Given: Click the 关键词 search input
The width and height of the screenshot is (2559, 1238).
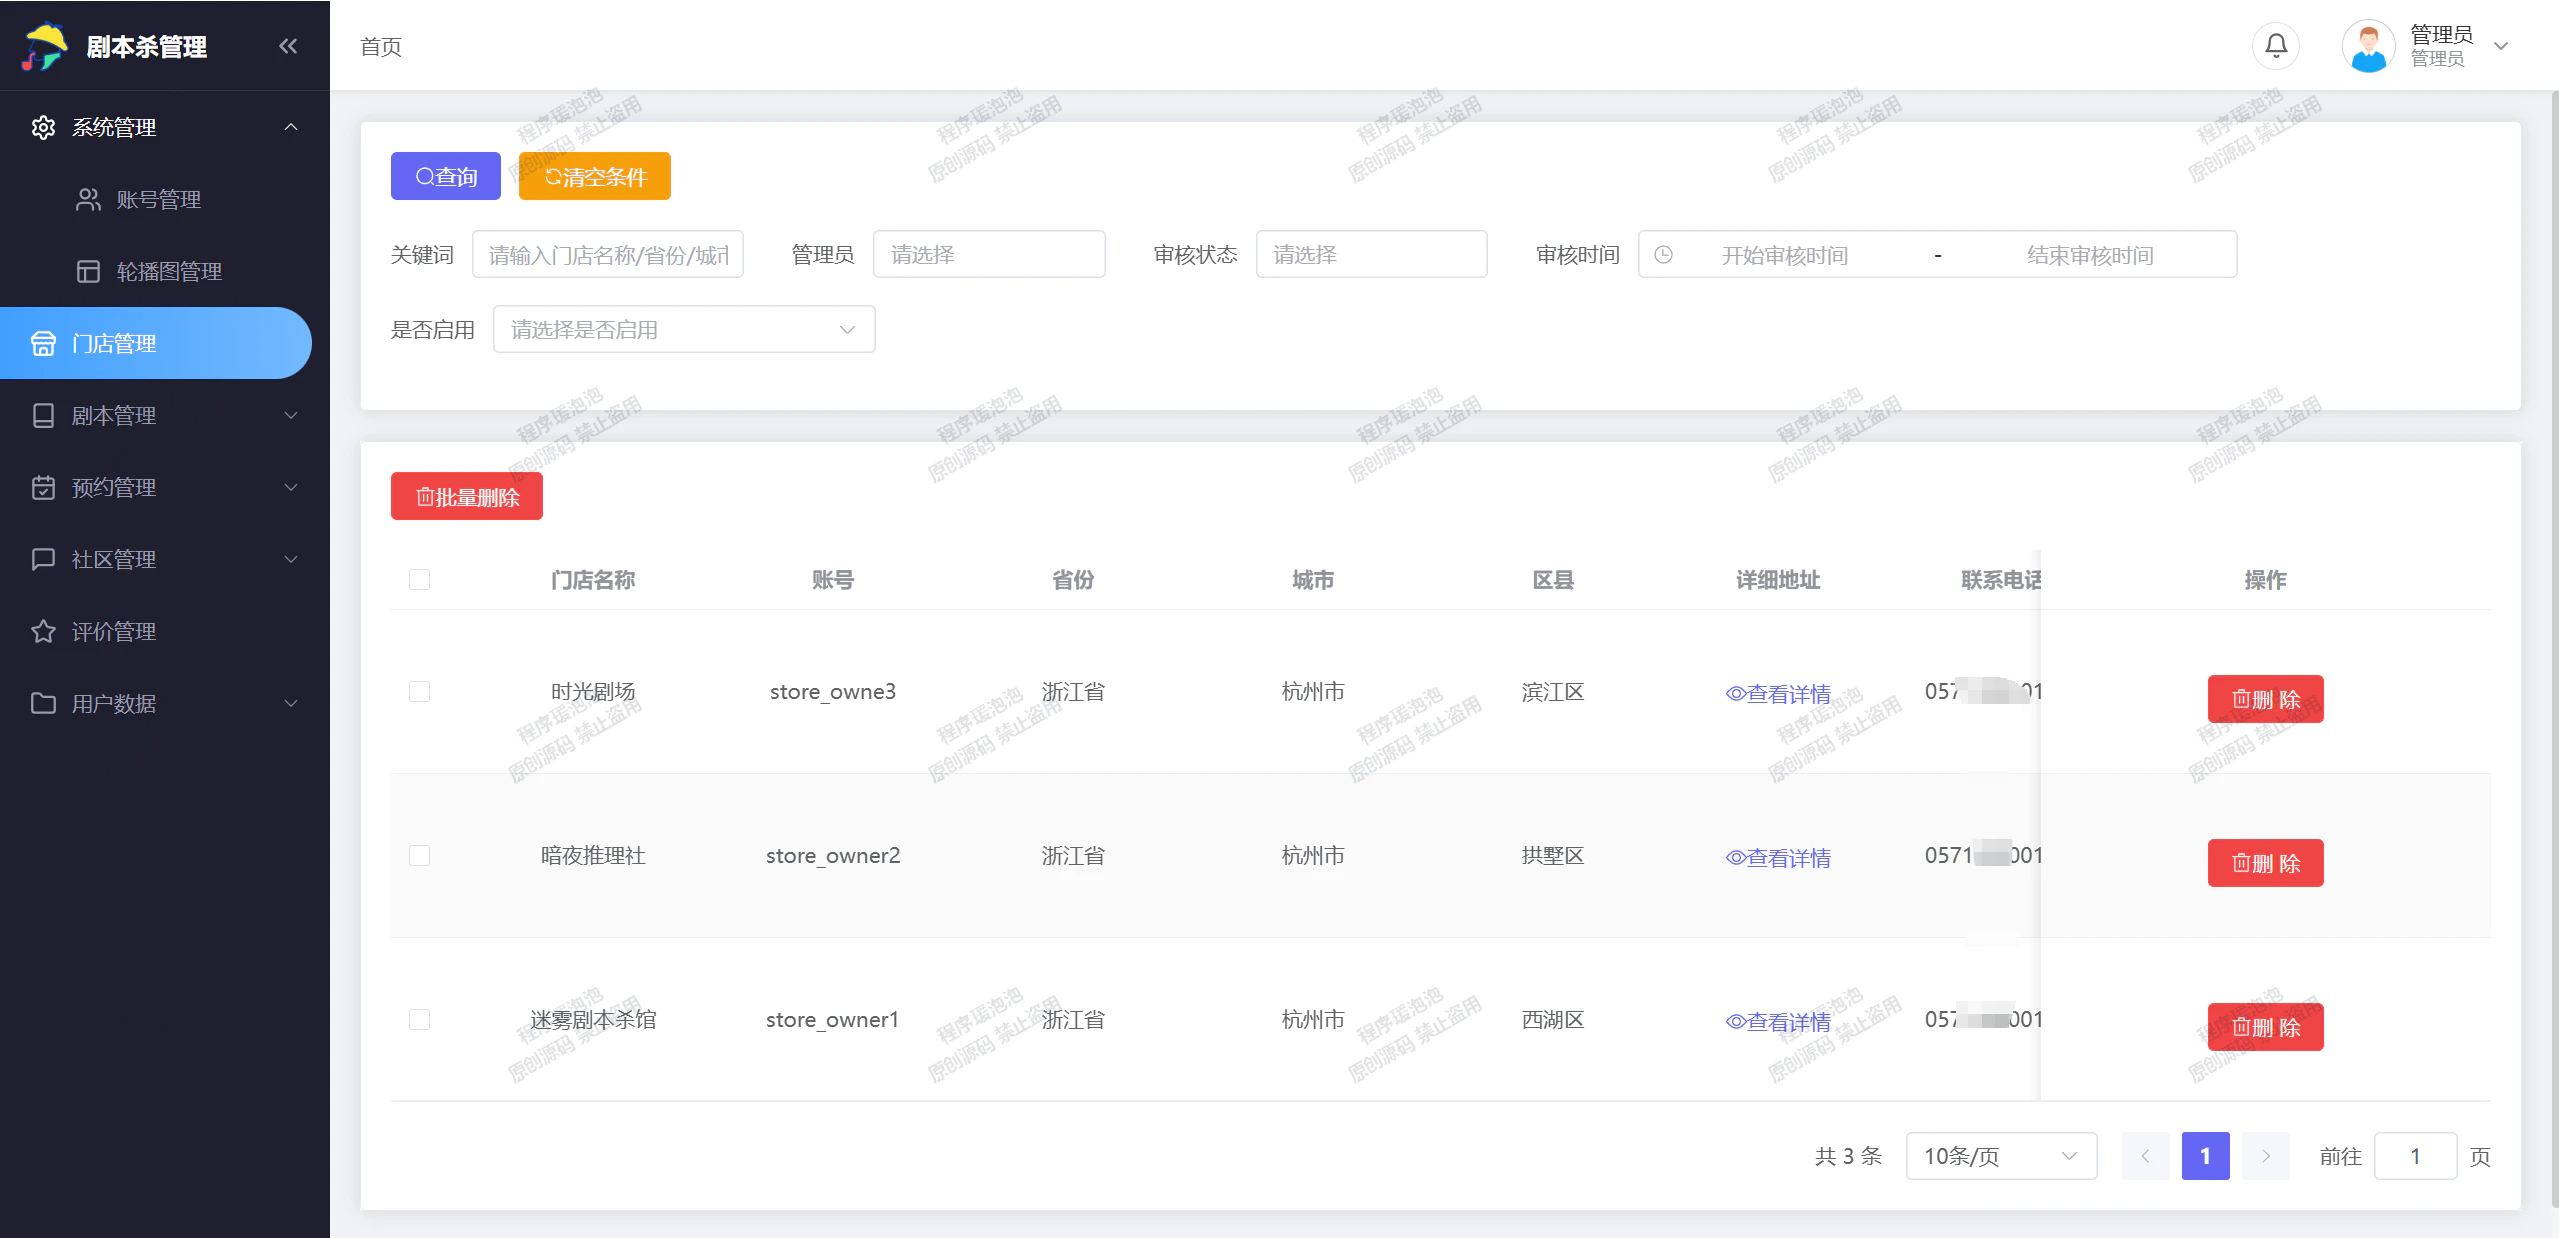Looking at the screenshot, I should pyautogui.click(x=608, y=254).
